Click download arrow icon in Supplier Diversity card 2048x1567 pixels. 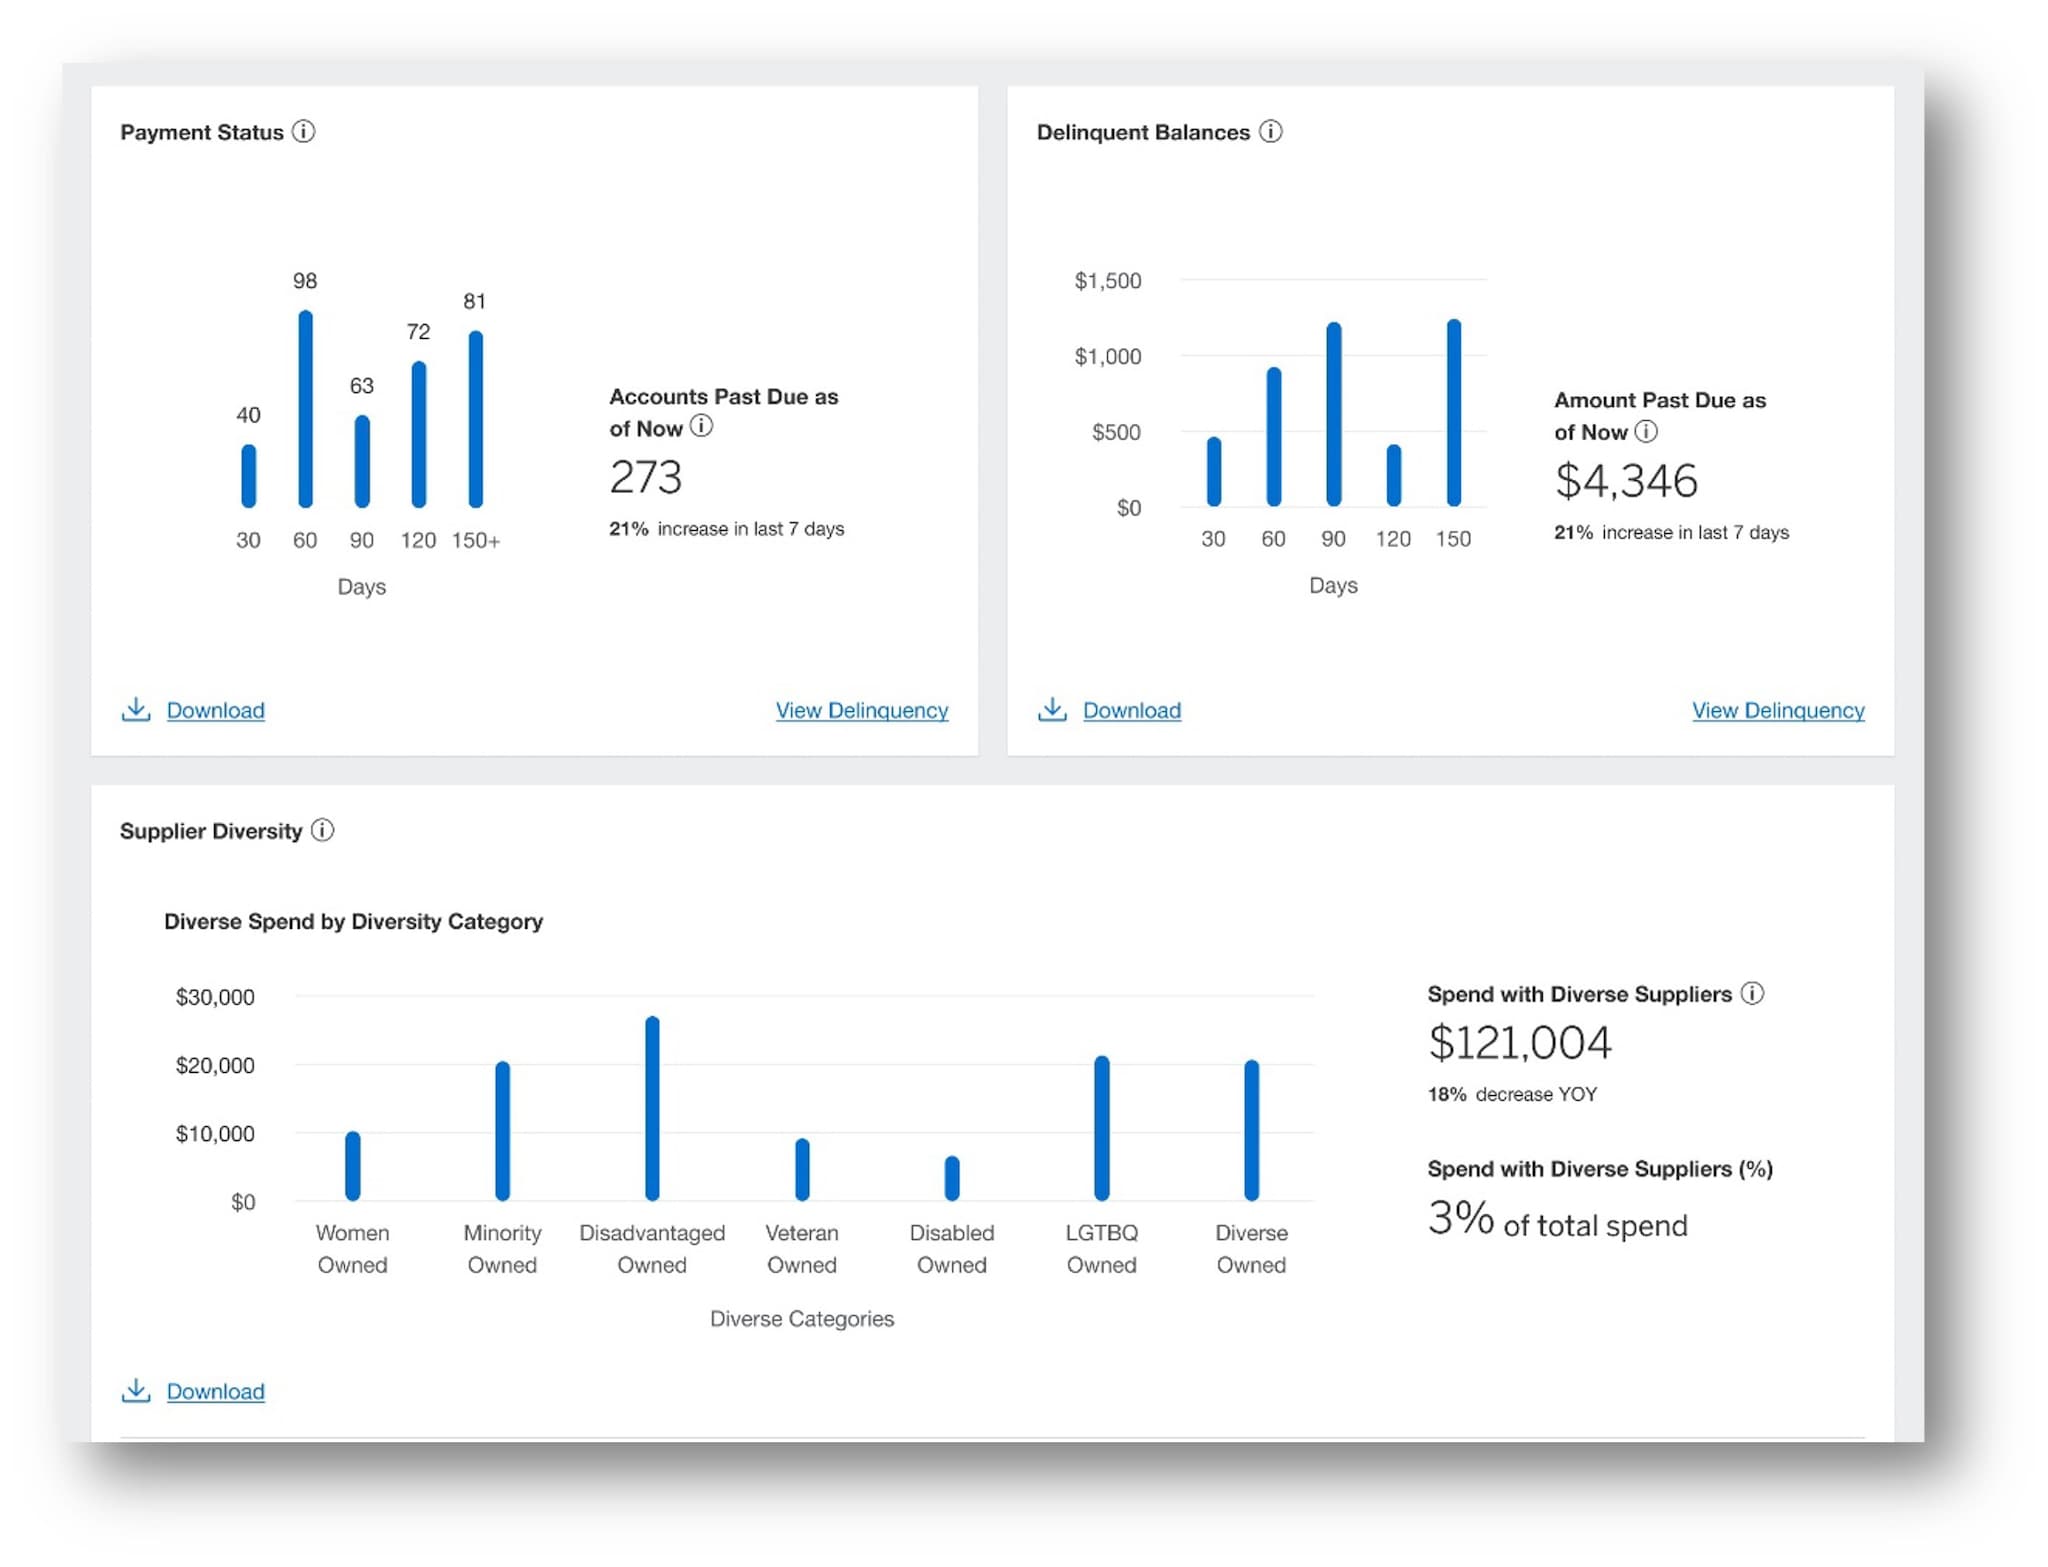coord(136,1390)
